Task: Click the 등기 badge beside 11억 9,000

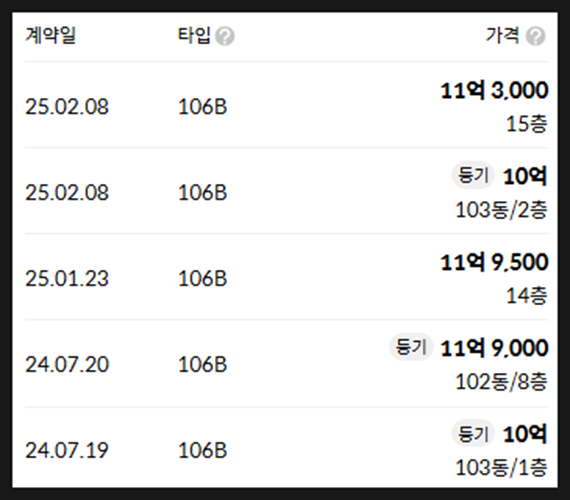Action: (x=411, y=347)
